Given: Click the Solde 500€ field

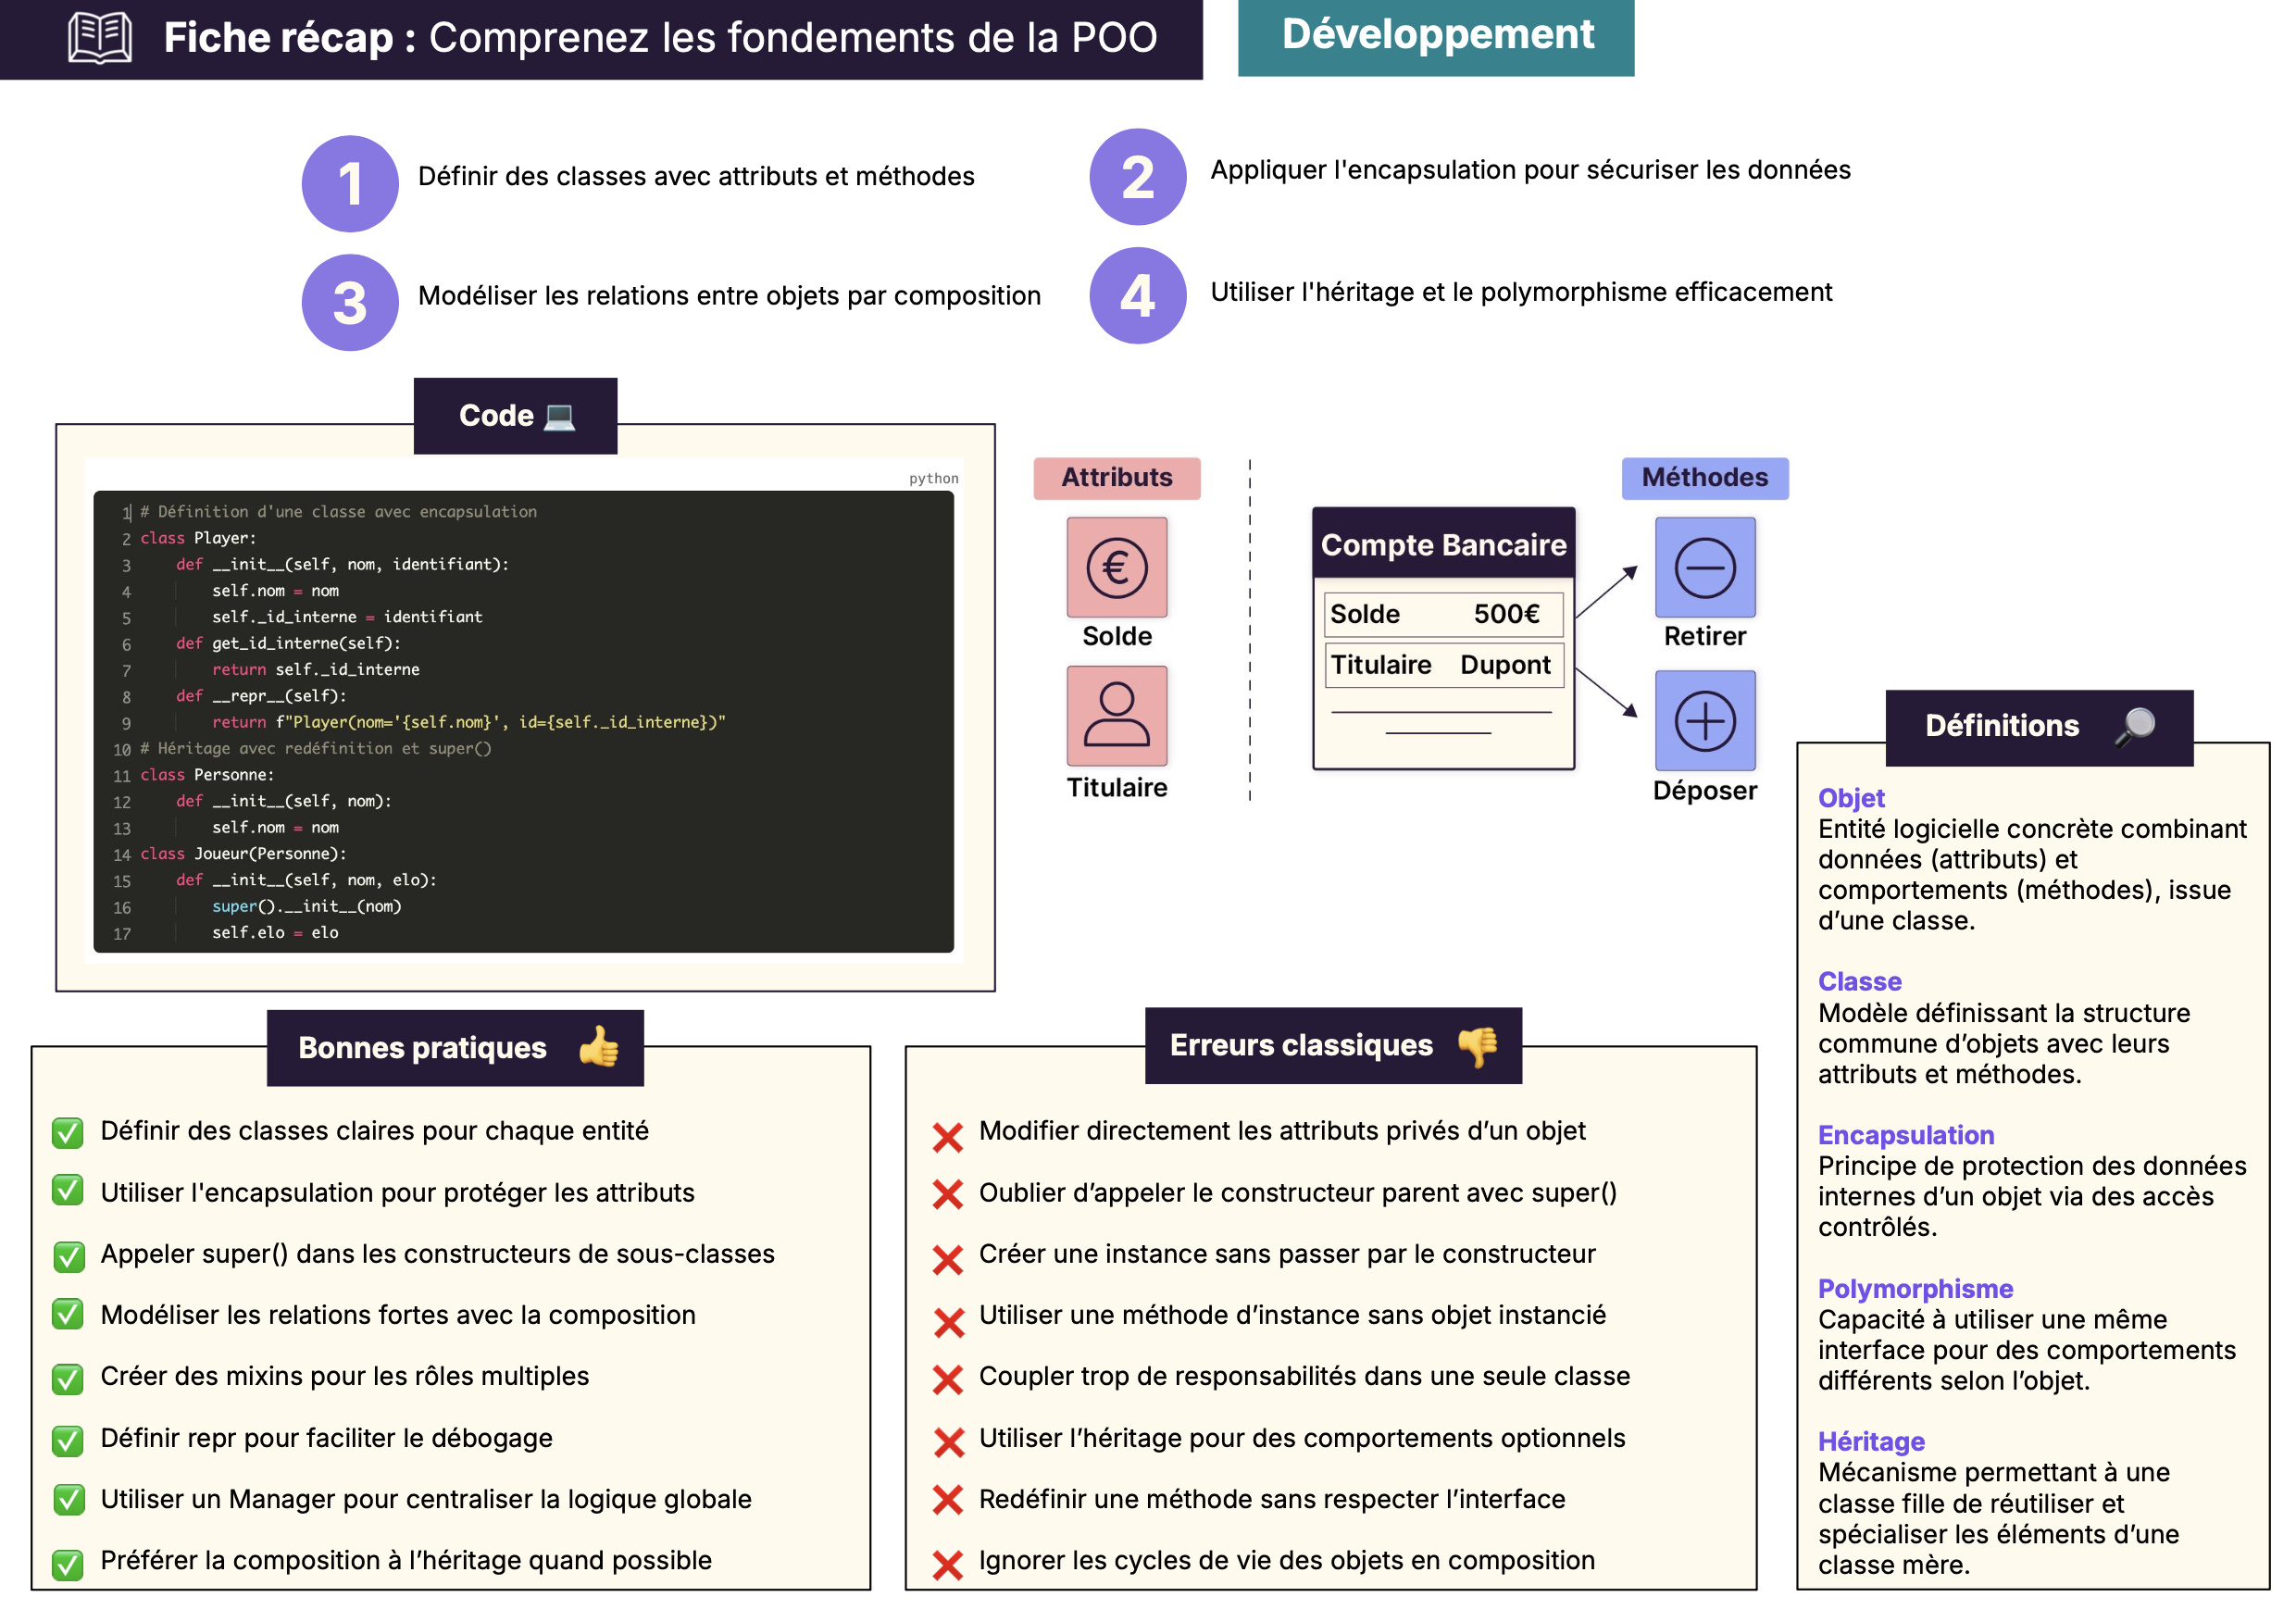Looking at the screenshot, I should (x=1443, y=613).
